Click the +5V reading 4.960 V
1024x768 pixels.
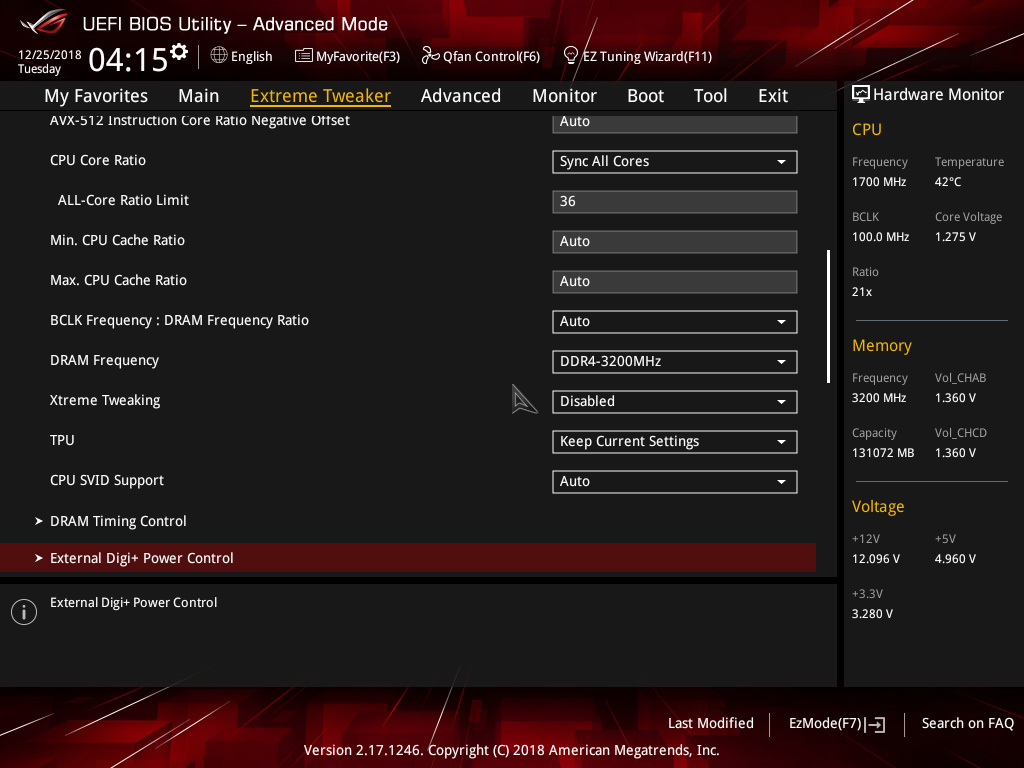point(955,558)
